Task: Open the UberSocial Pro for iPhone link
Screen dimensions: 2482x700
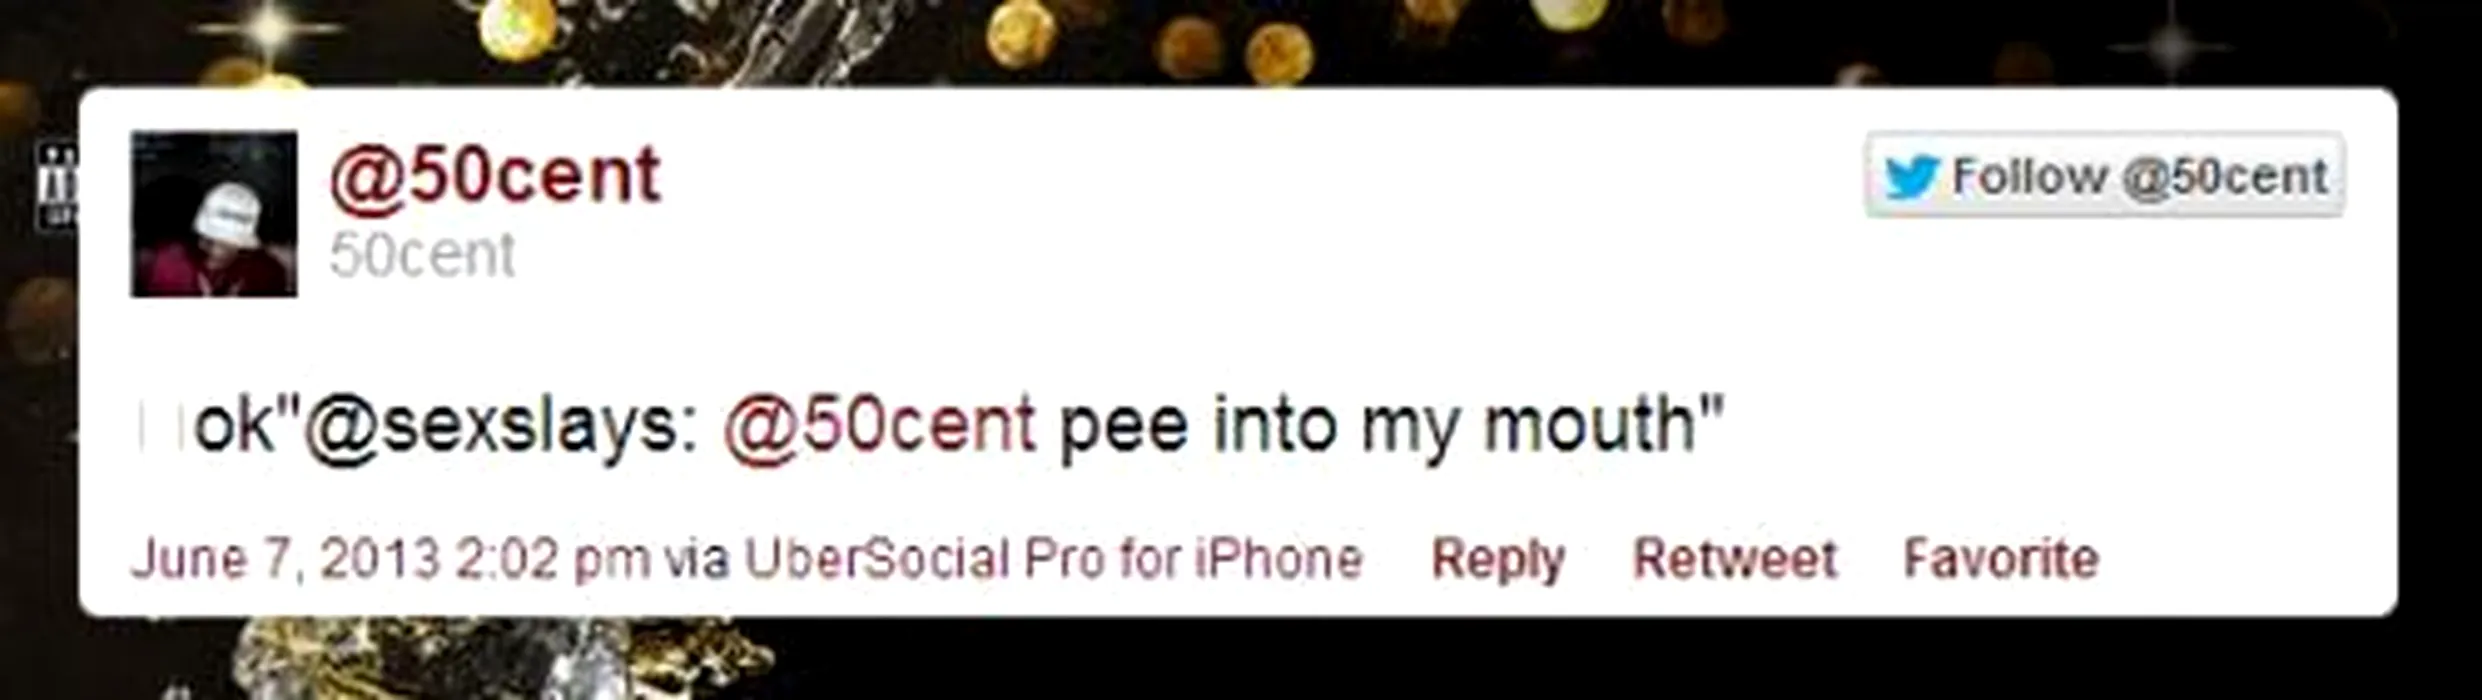Action: 1053,558
